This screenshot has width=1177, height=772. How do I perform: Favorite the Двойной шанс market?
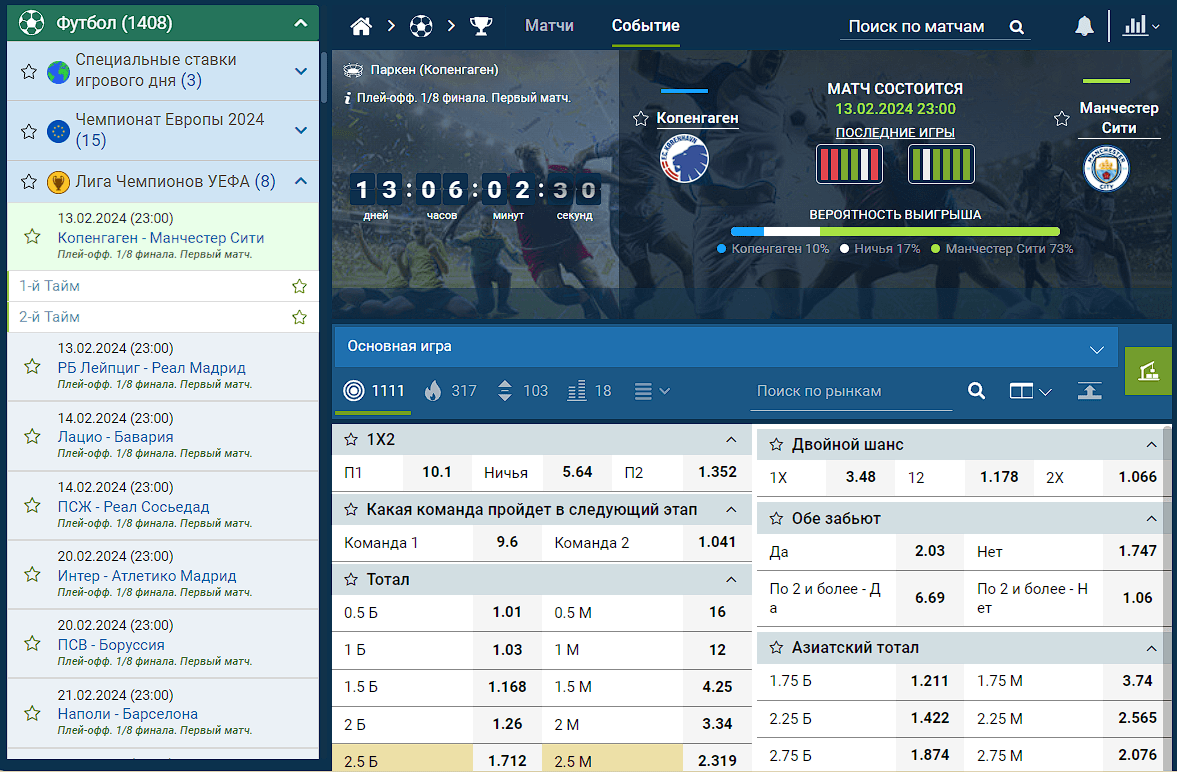pyautogui.click(x=776, y=445)
